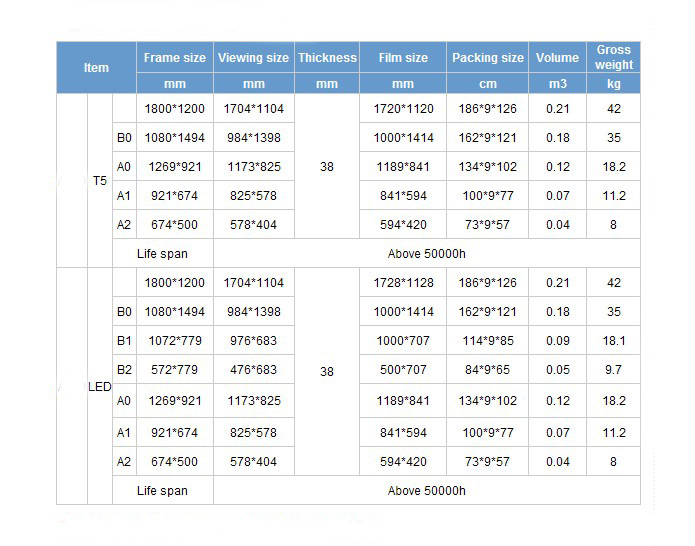Select the "Thickness" header cell

pyautogui.click(x=327, y=58)
